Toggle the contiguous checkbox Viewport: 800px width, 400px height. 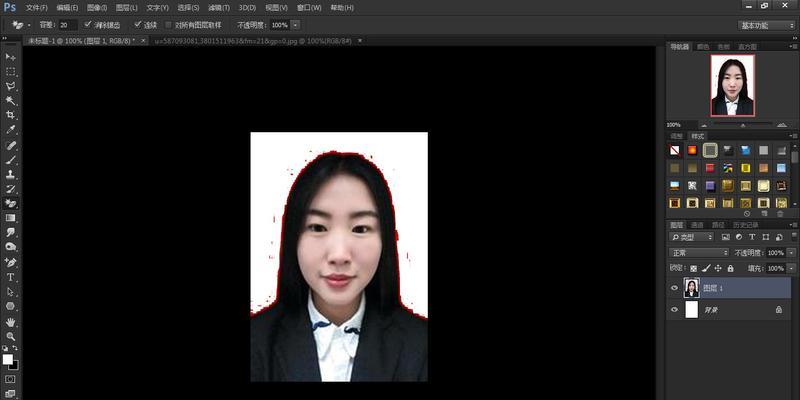(137, 24)
